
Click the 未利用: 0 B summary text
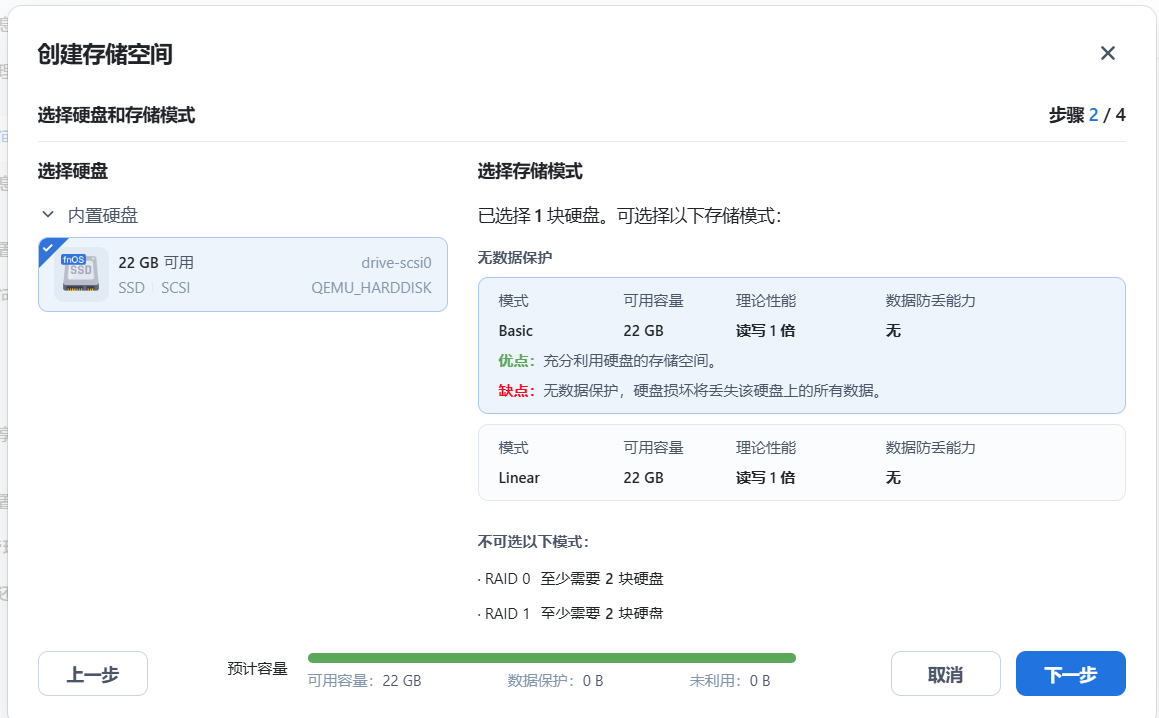pyautogui.click(x=730, y=680)
